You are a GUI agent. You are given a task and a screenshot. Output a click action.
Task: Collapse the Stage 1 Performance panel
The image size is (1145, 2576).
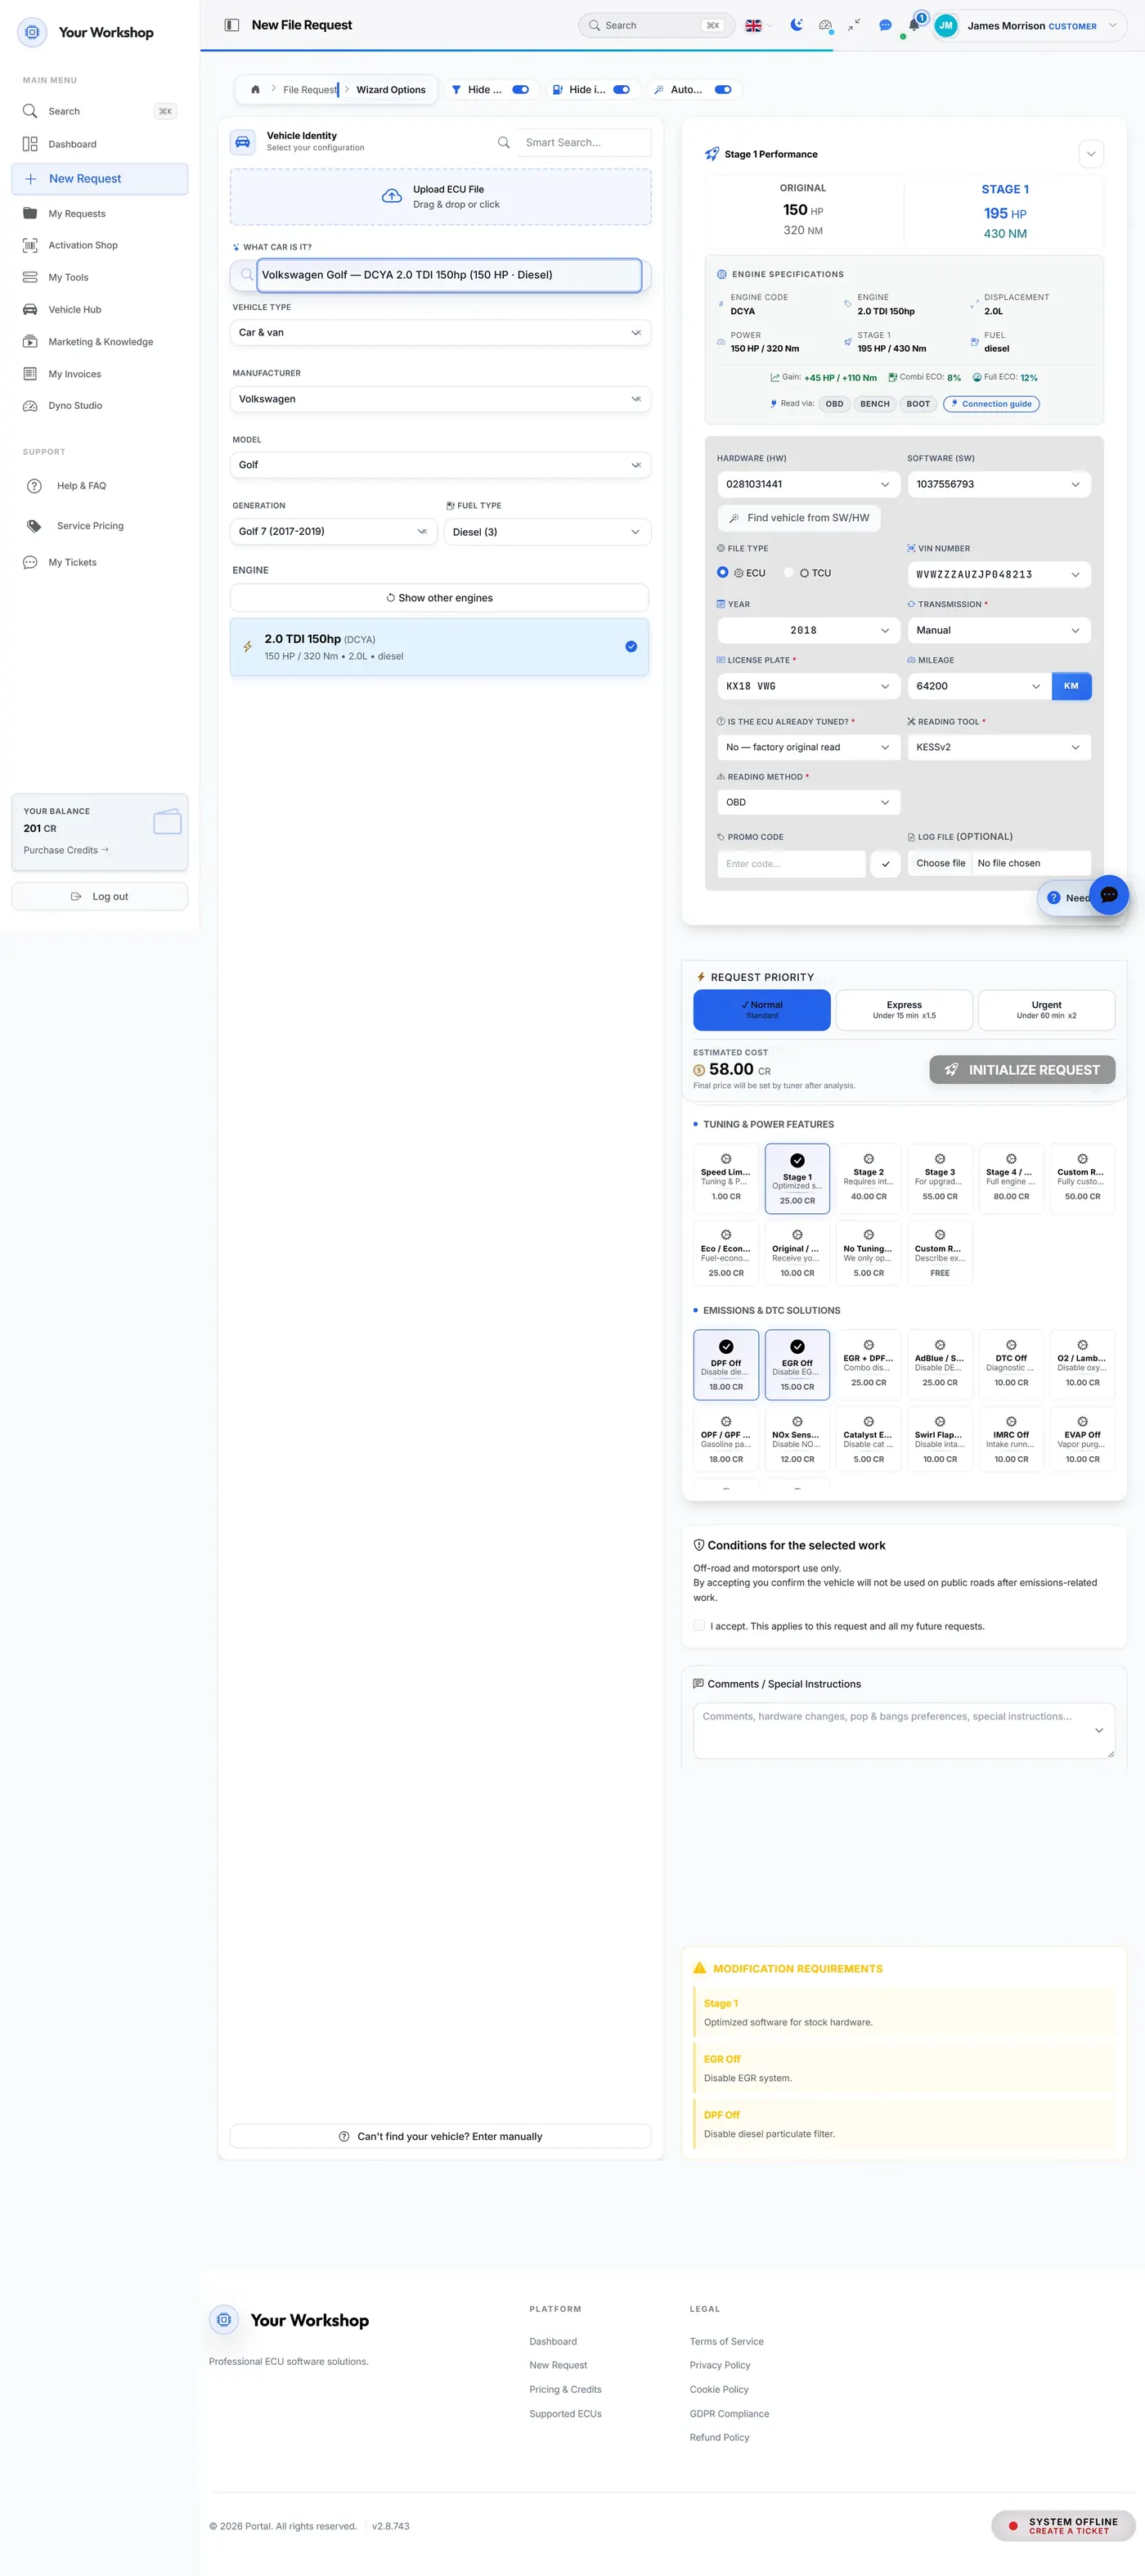click(1091, 154)
